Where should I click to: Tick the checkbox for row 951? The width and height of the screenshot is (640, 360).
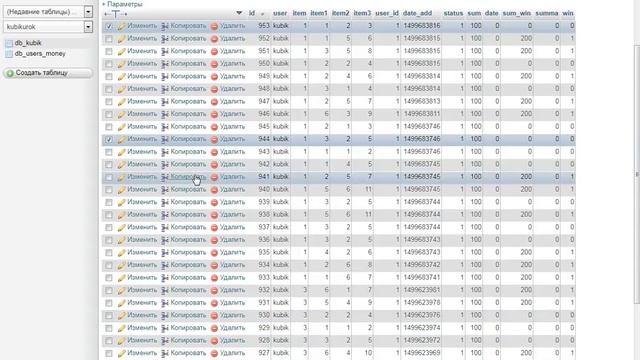[x=109, y=51]
